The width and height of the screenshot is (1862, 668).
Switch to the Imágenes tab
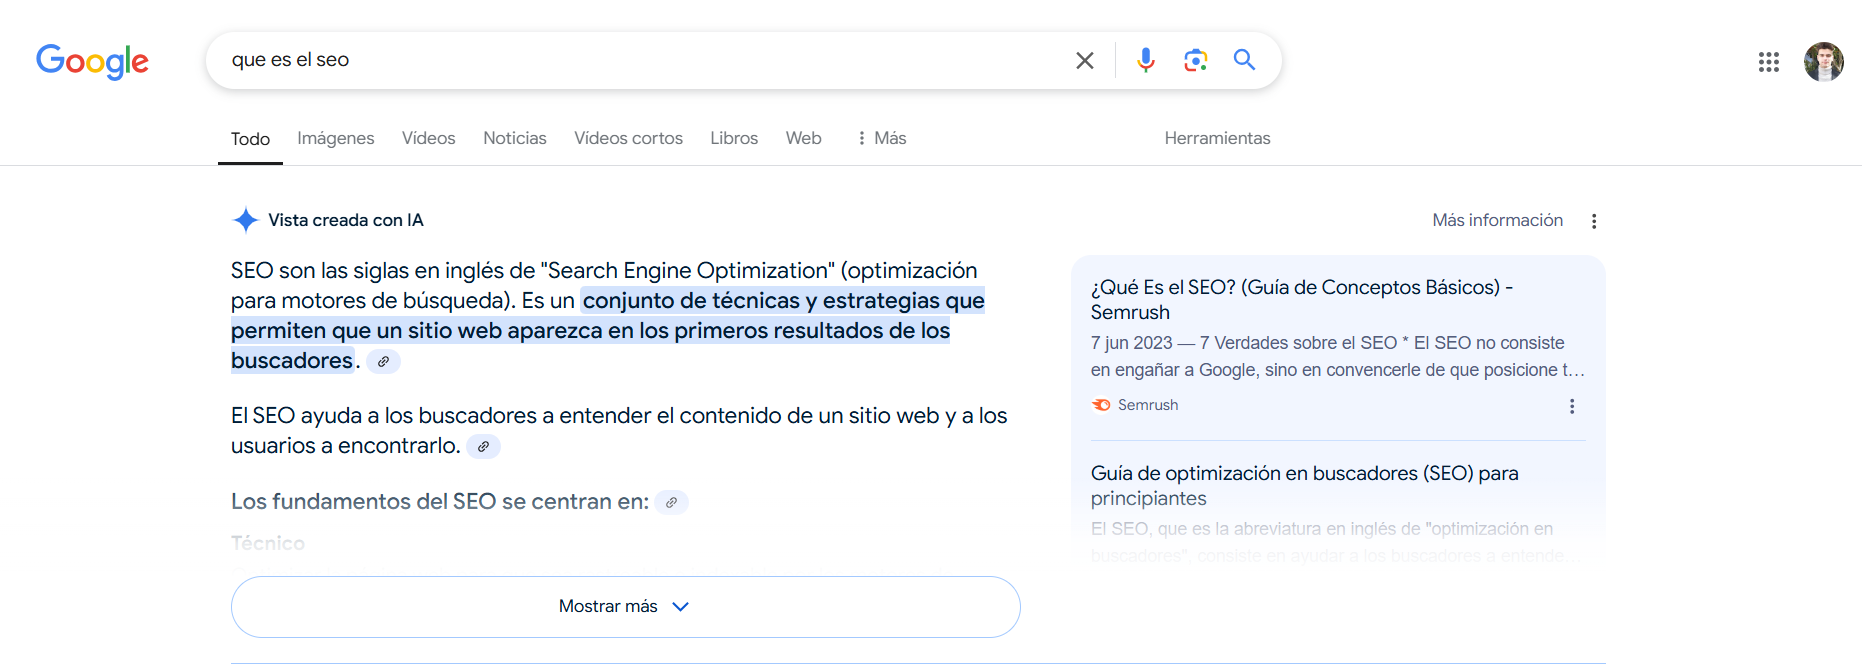(336, 138)
